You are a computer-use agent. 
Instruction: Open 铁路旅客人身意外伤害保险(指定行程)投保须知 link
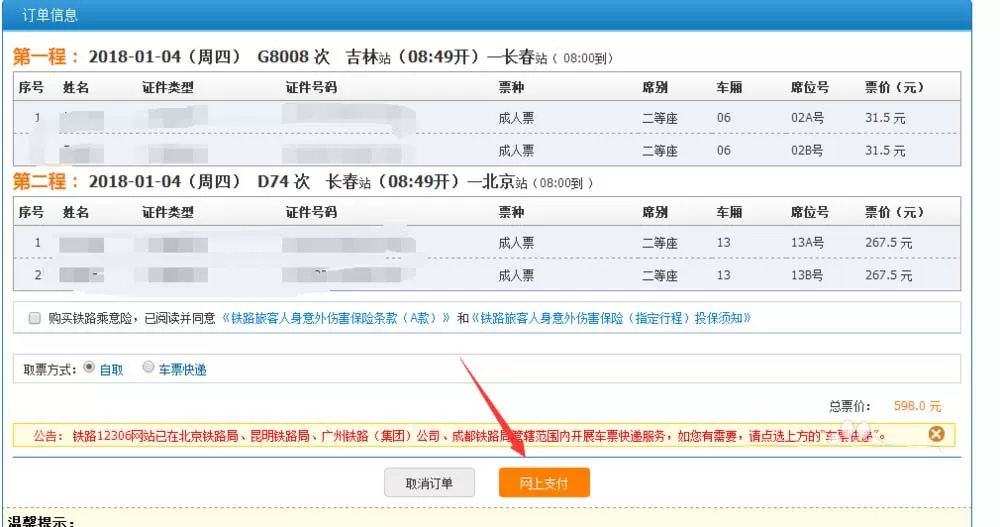click(611, 318)
